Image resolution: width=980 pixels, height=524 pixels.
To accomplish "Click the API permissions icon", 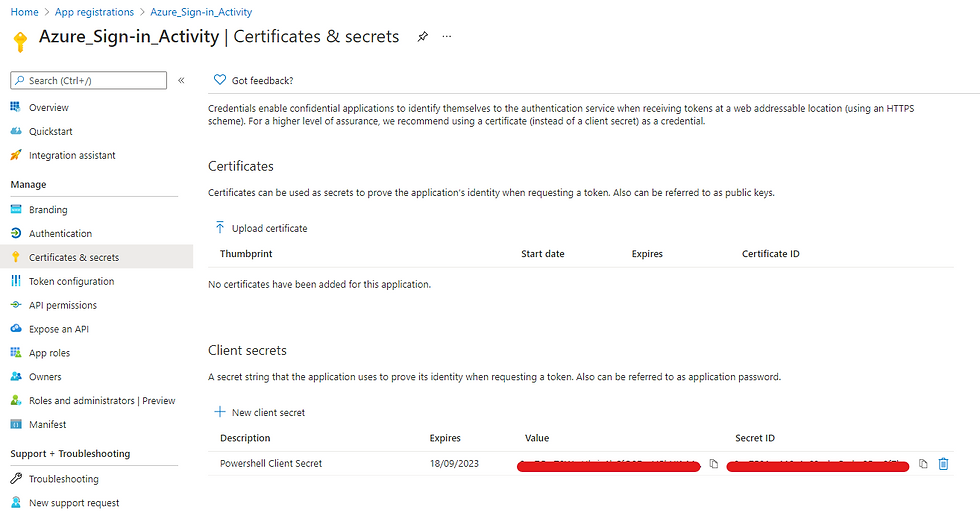I will (x=16, y=305).
